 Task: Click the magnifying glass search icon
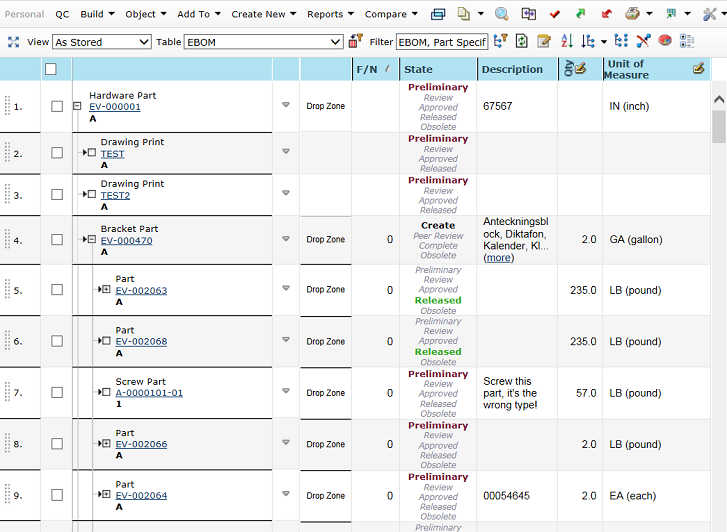pyautogui.click(x=502, y=14)
